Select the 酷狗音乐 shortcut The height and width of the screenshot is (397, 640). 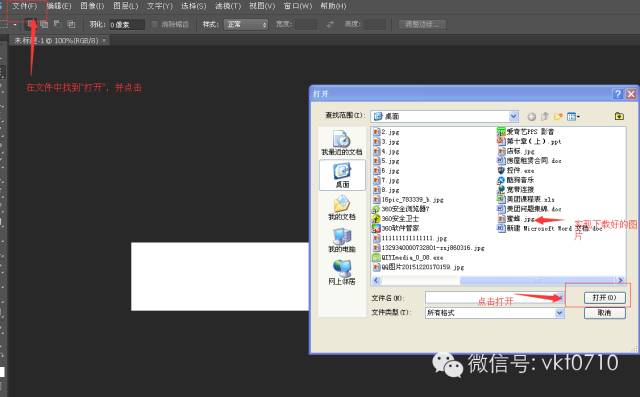point(516,180)
